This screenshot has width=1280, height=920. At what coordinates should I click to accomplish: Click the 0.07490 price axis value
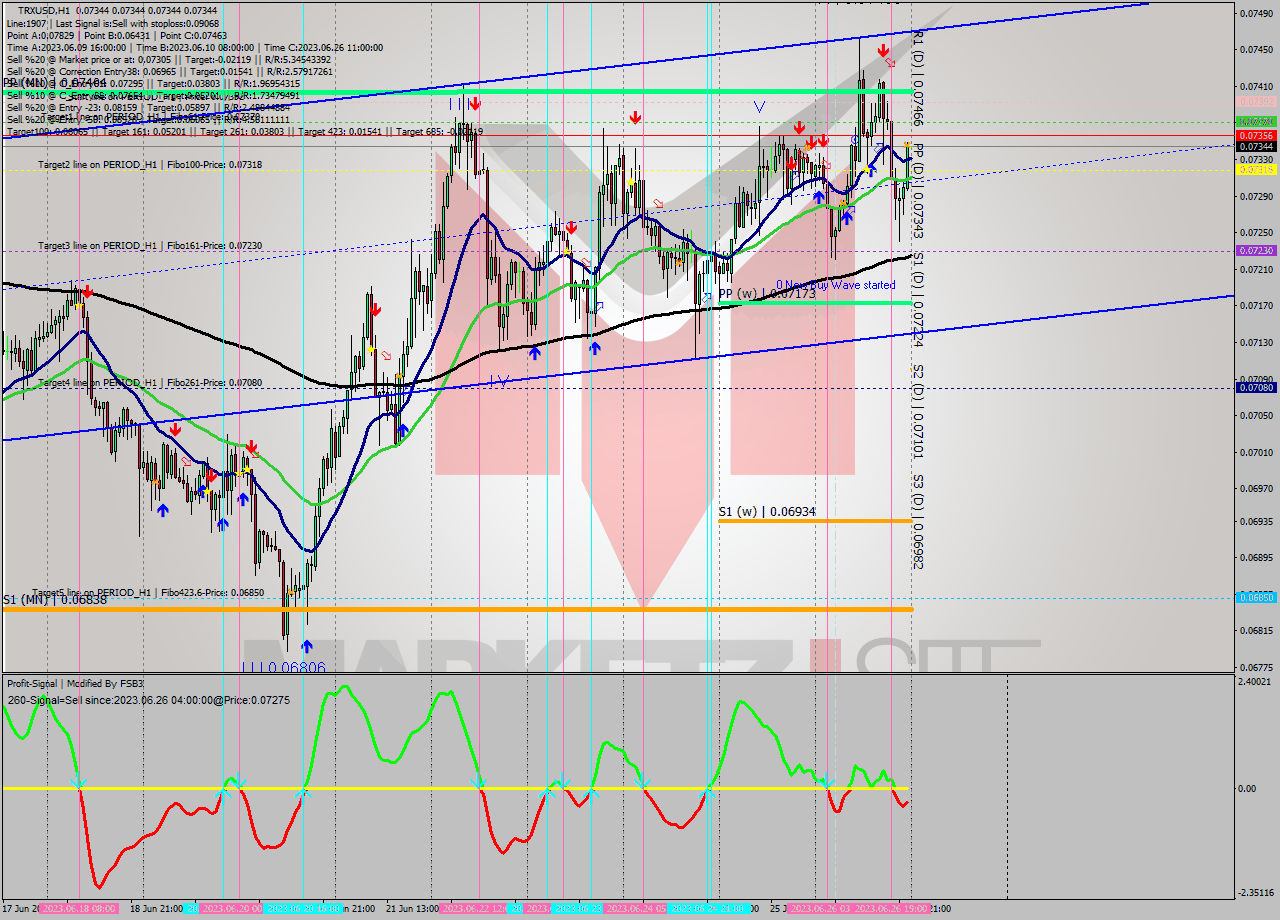1256,13
